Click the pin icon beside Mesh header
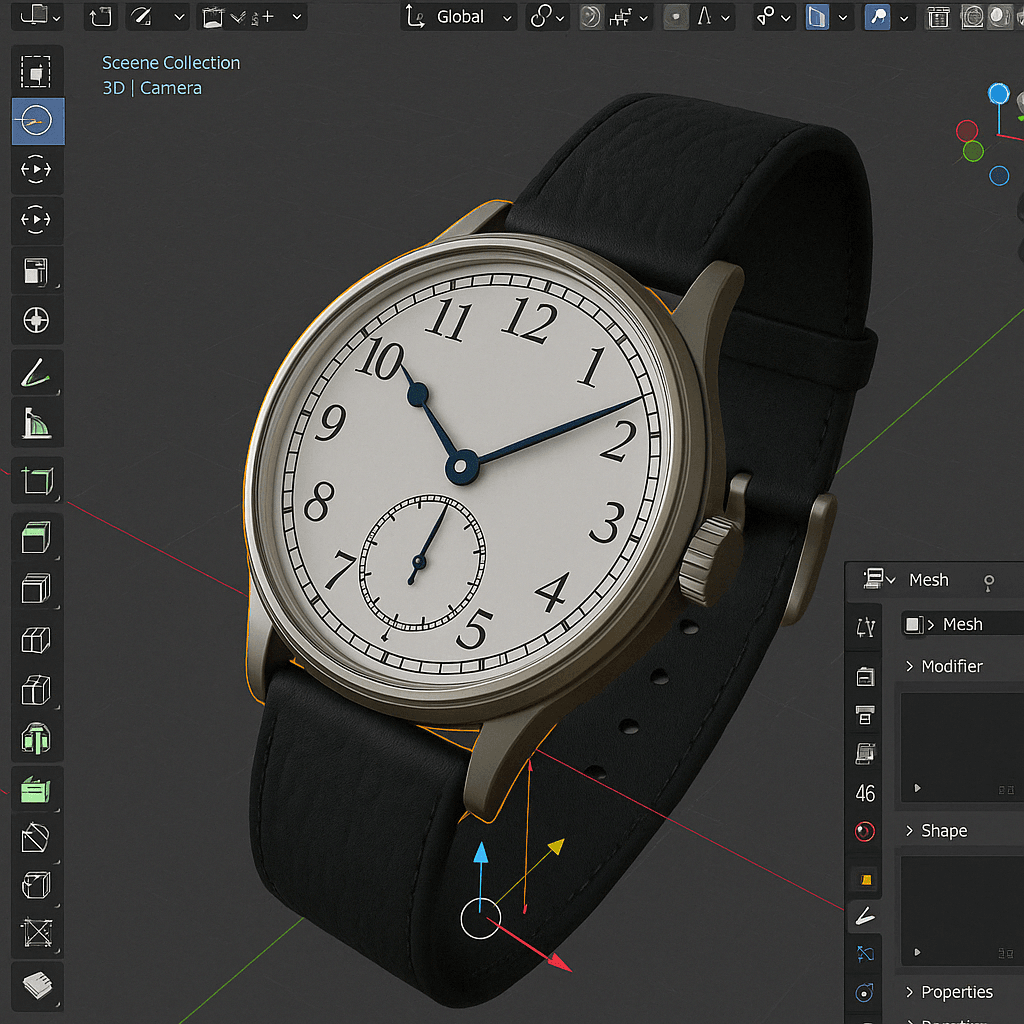 coord(989,581)
